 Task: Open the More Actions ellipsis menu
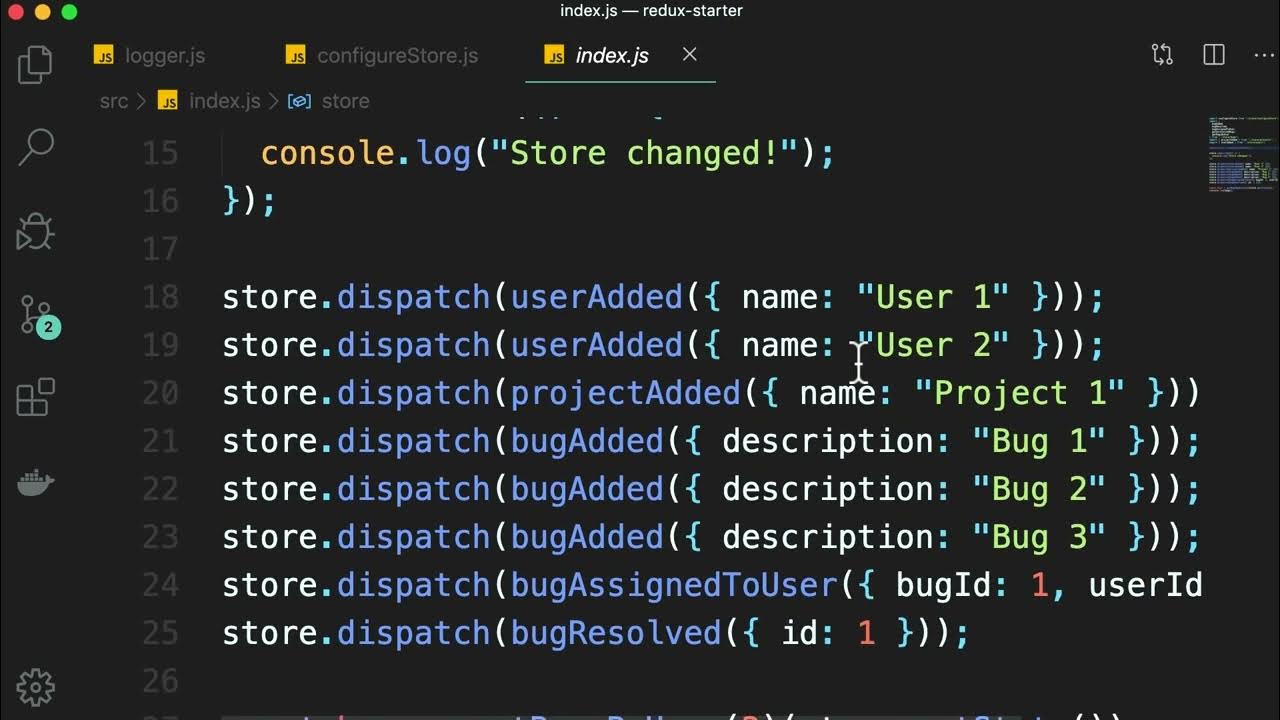(x=1264, y=55)
